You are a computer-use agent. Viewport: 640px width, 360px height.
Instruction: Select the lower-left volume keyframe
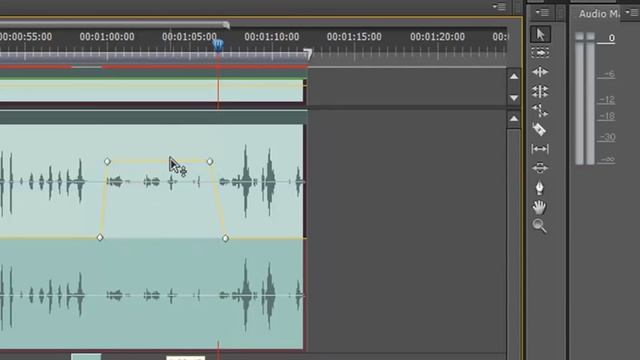100,238
